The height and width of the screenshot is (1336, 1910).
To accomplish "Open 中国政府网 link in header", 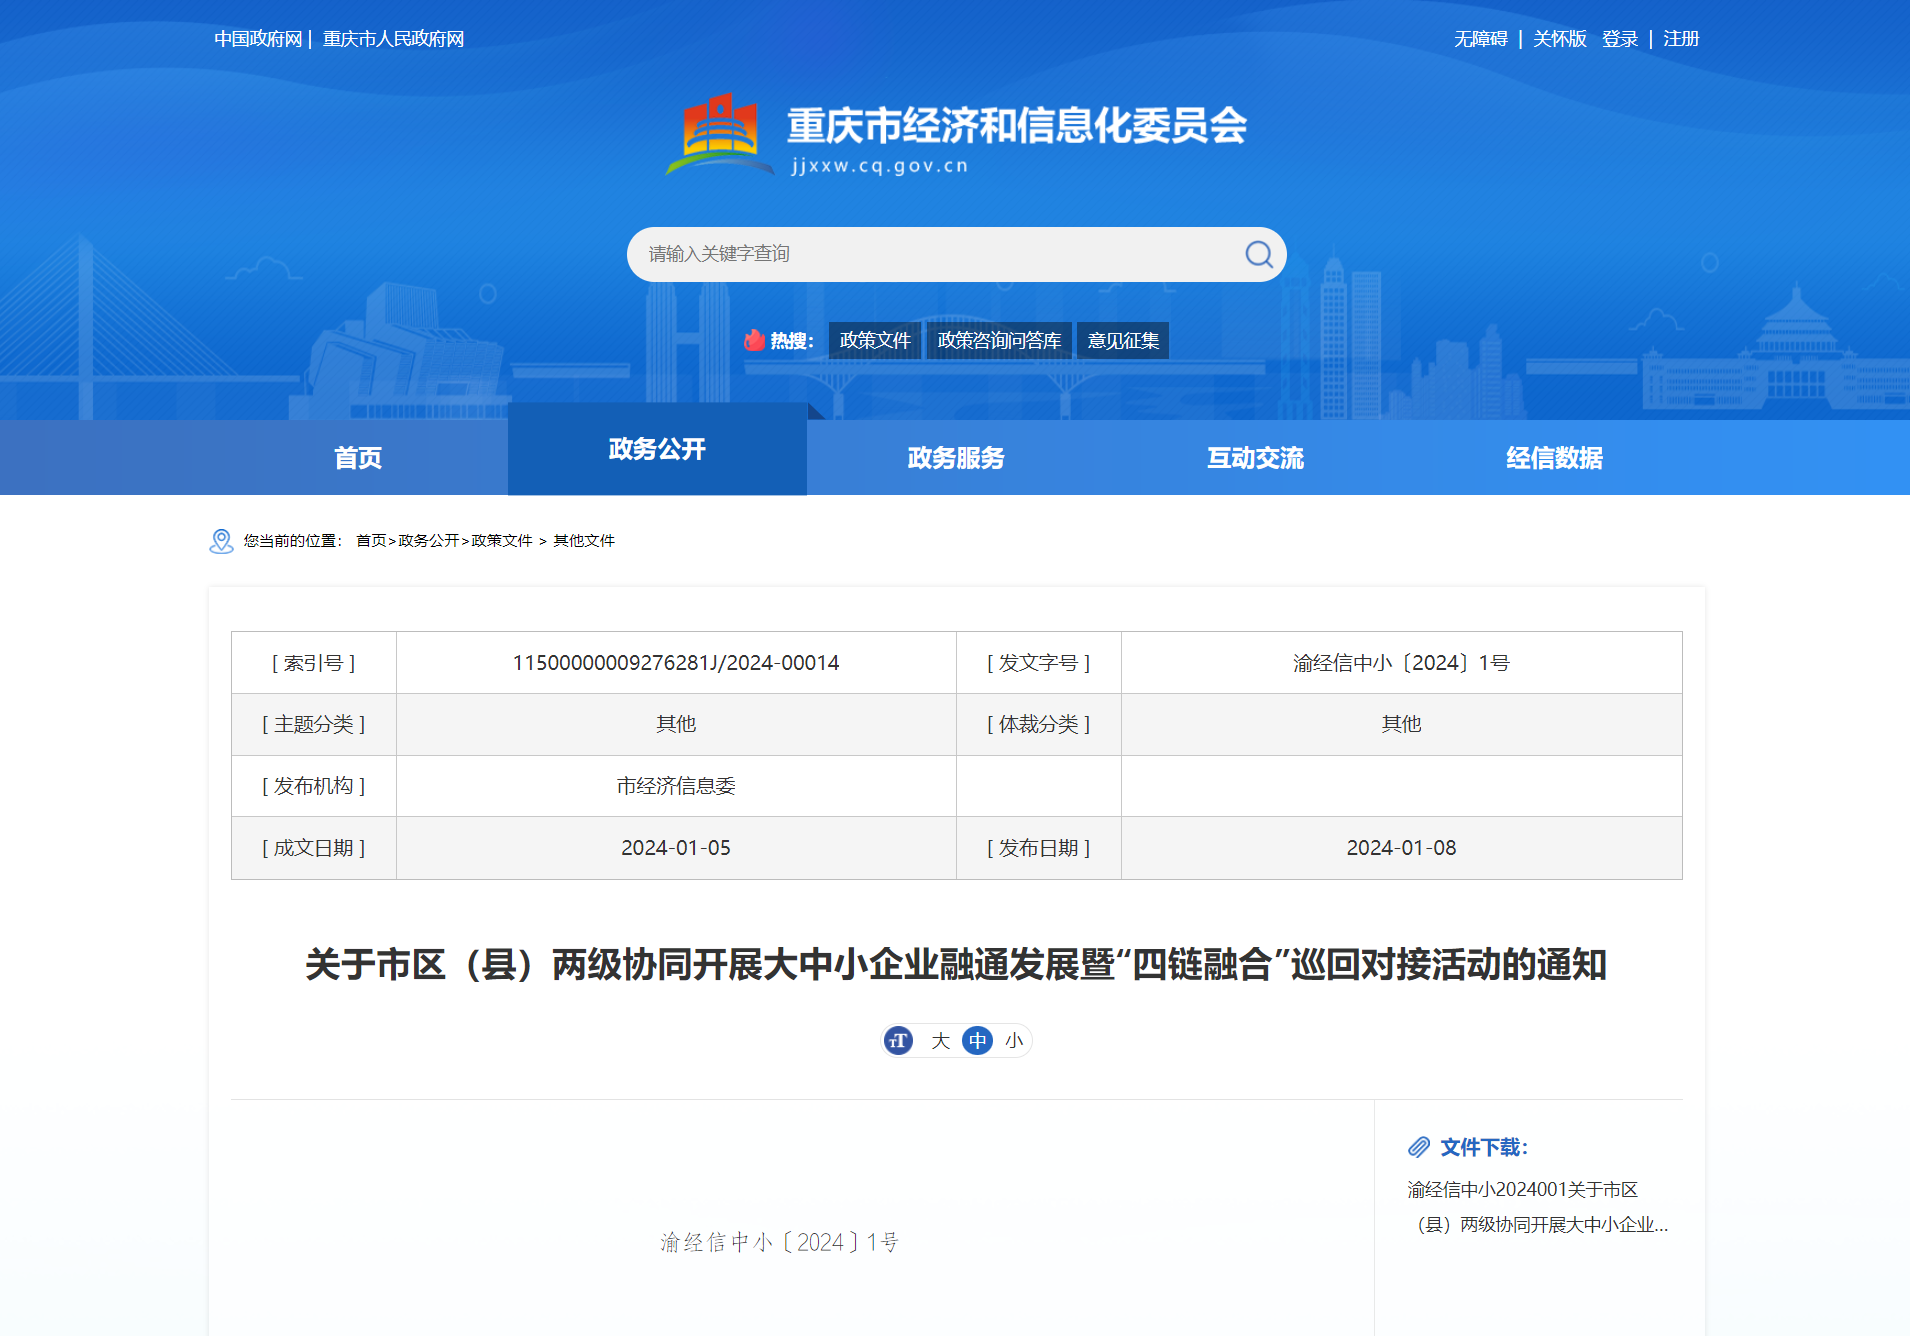I will pyautogui.click(x=258, y=39).
